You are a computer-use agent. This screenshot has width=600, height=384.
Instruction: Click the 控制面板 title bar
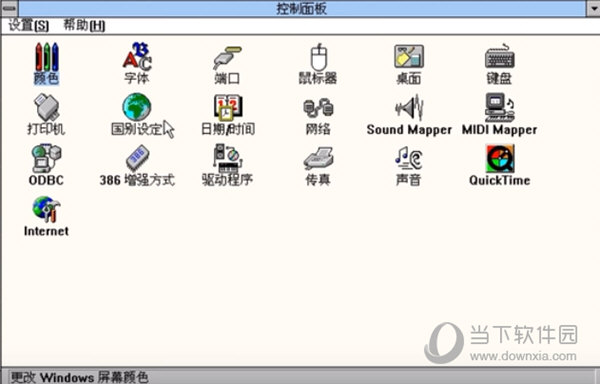pos(302,8)
